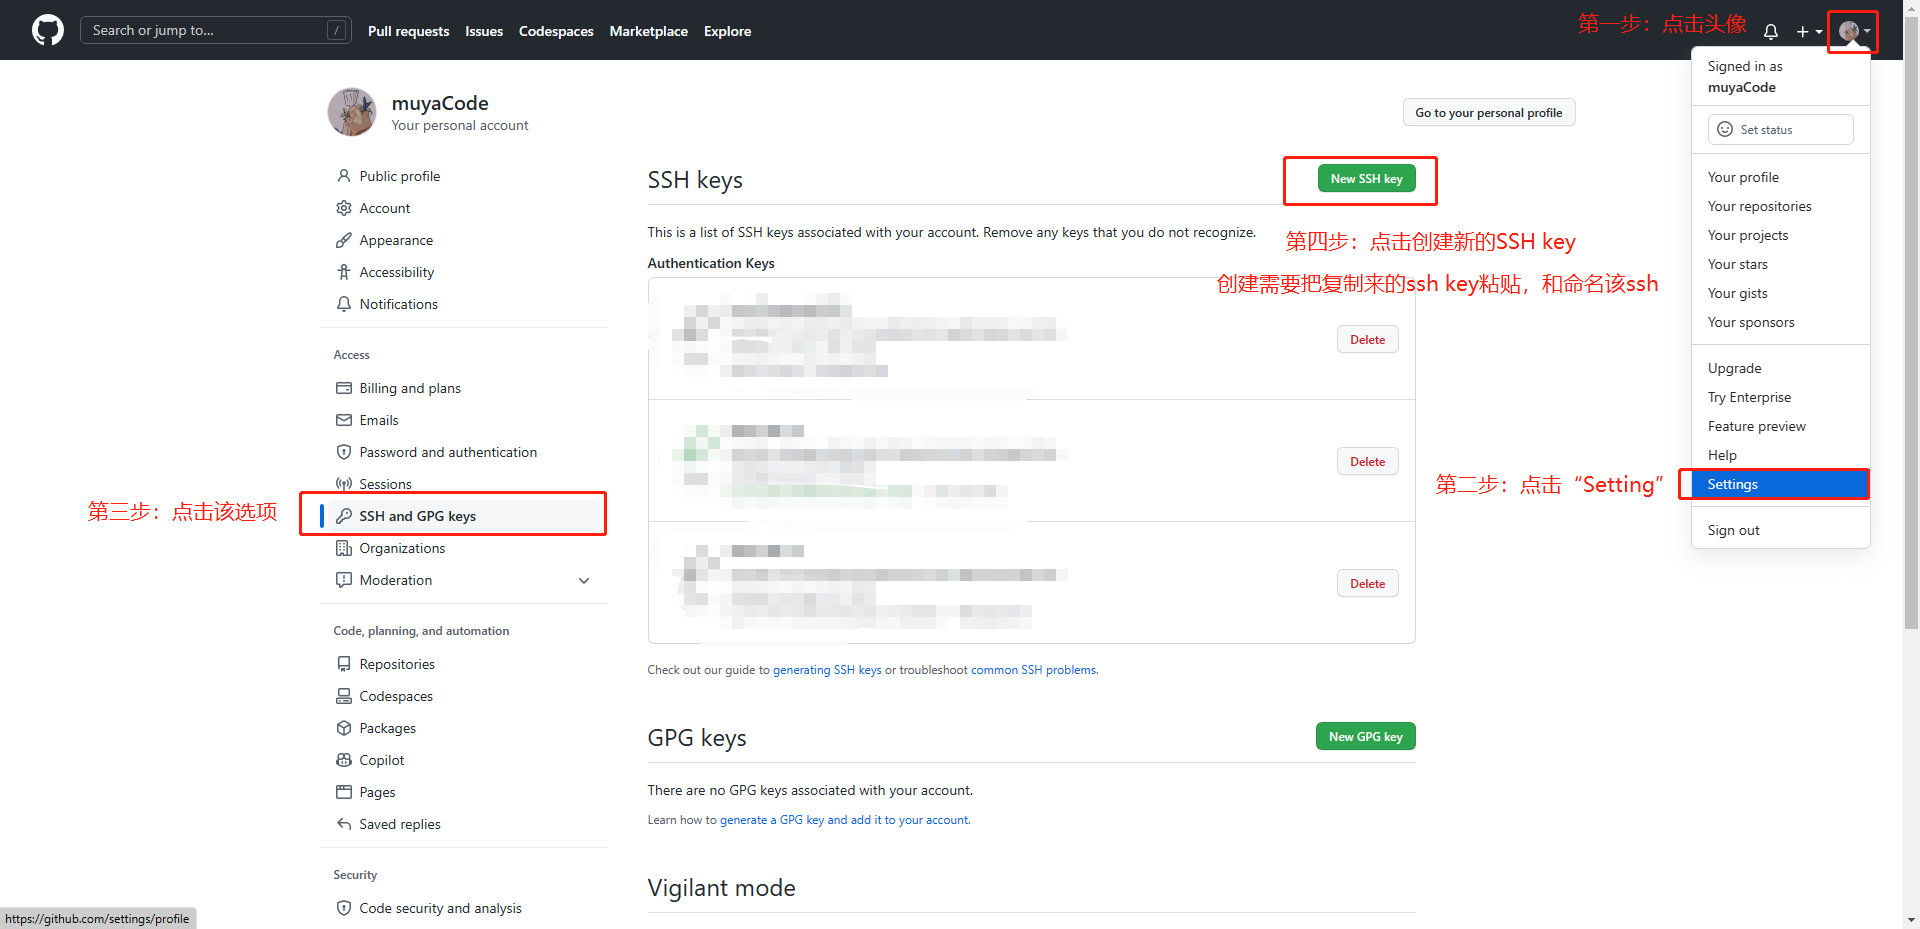Click the Organizations building icon
Viewport: 1920px width, 929px height.
(344, 548)
